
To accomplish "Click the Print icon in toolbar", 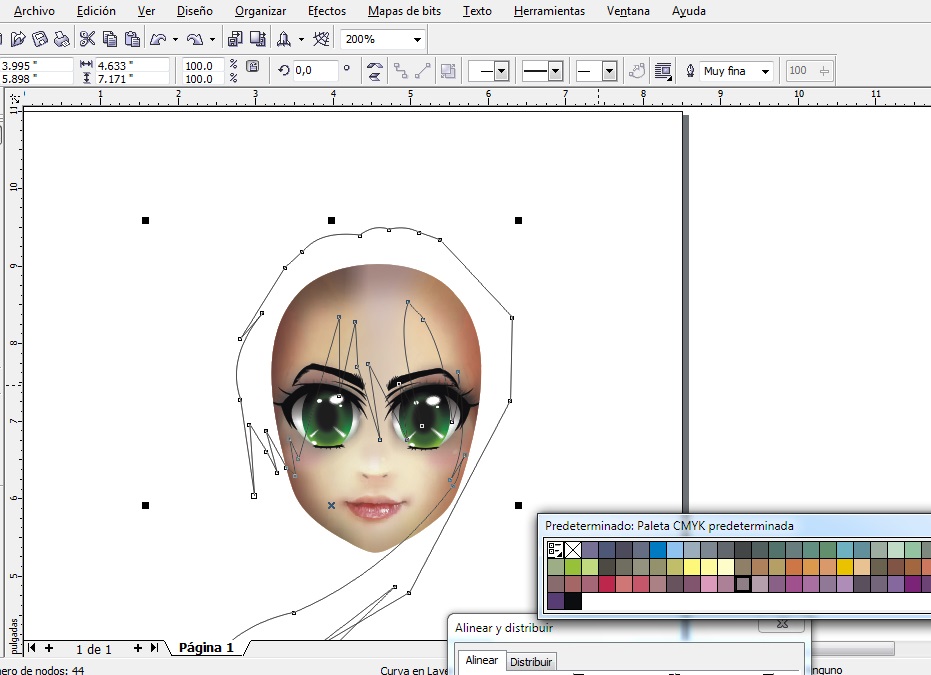I will (61, 40).
